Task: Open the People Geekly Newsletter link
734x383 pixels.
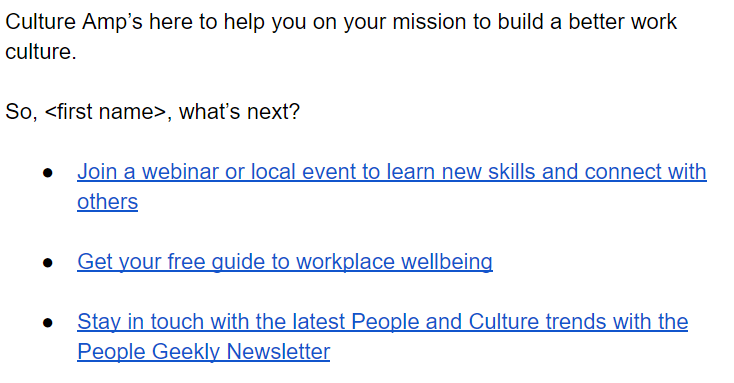Action: click(382, 336)
